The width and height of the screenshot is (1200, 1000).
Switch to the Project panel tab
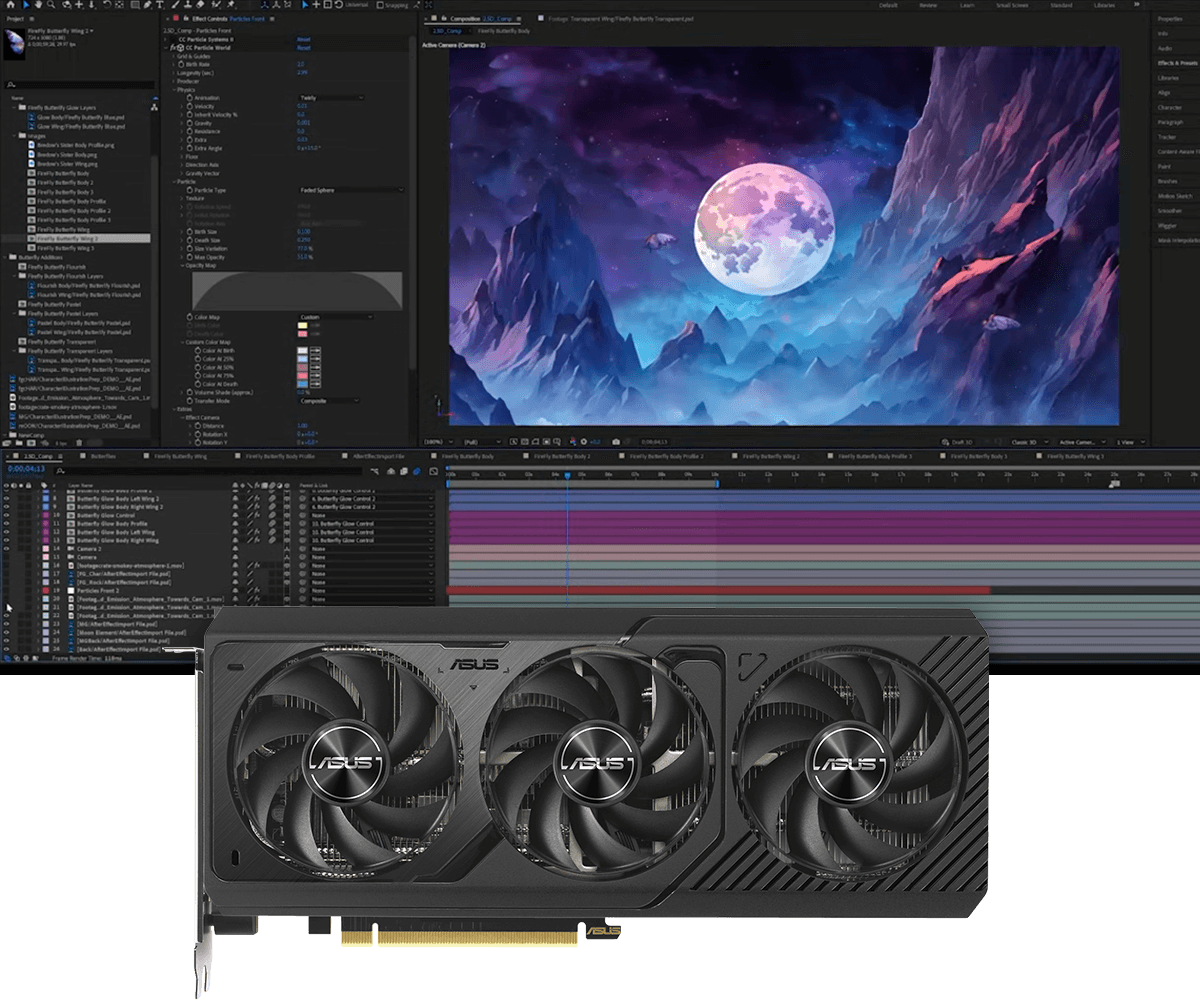tap(15, 18)
